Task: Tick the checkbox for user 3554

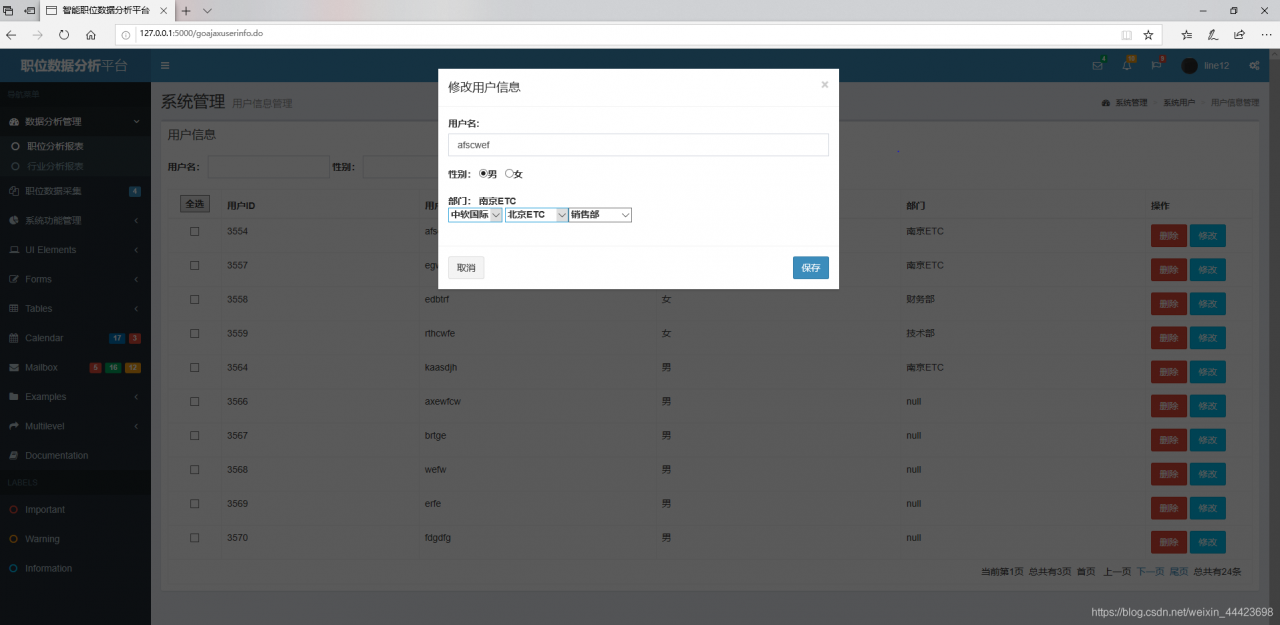Action: click(194, 231)
